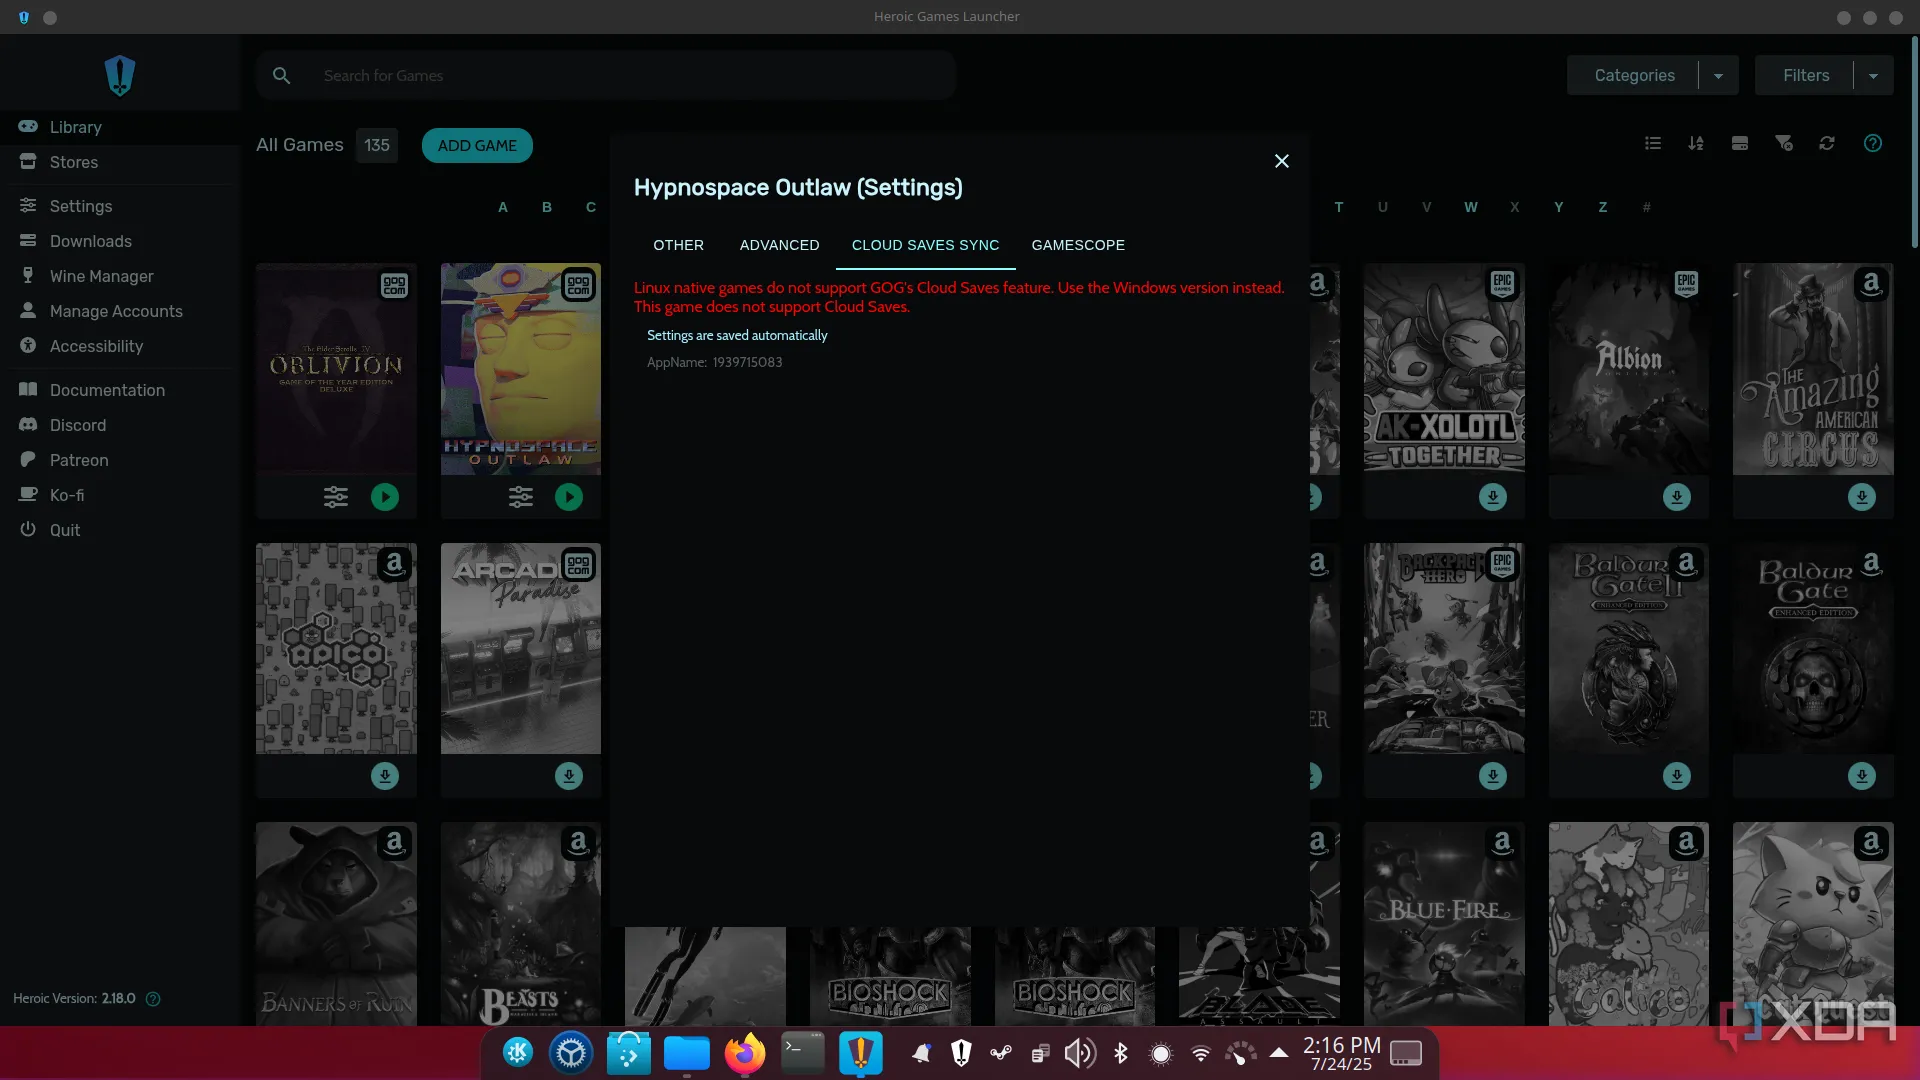Open volume control in system tray

point(1080,1053)
